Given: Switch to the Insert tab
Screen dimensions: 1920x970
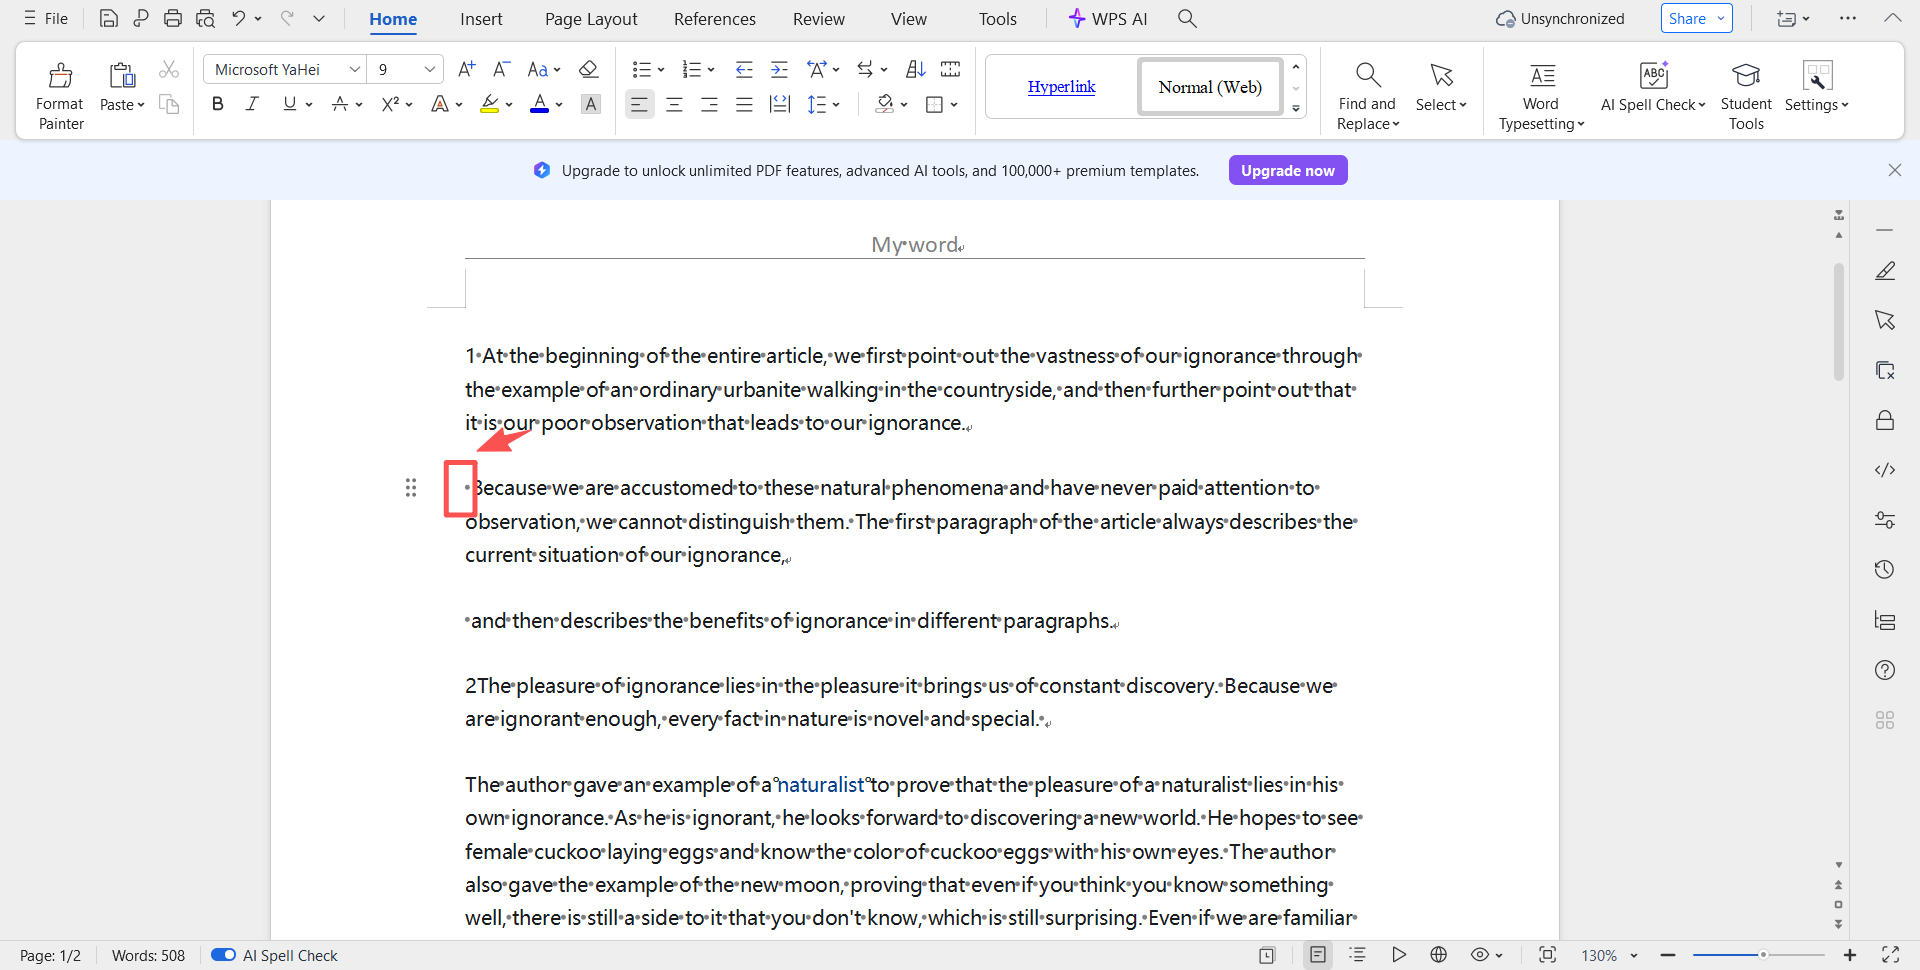Looking at the screenshot, I should click(x=481, y=19).
